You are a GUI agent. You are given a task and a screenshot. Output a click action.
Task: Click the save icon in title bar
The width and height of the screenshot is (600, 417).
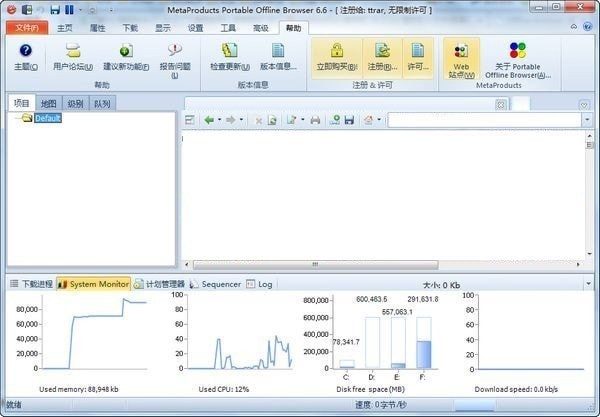tap(55, 10)
